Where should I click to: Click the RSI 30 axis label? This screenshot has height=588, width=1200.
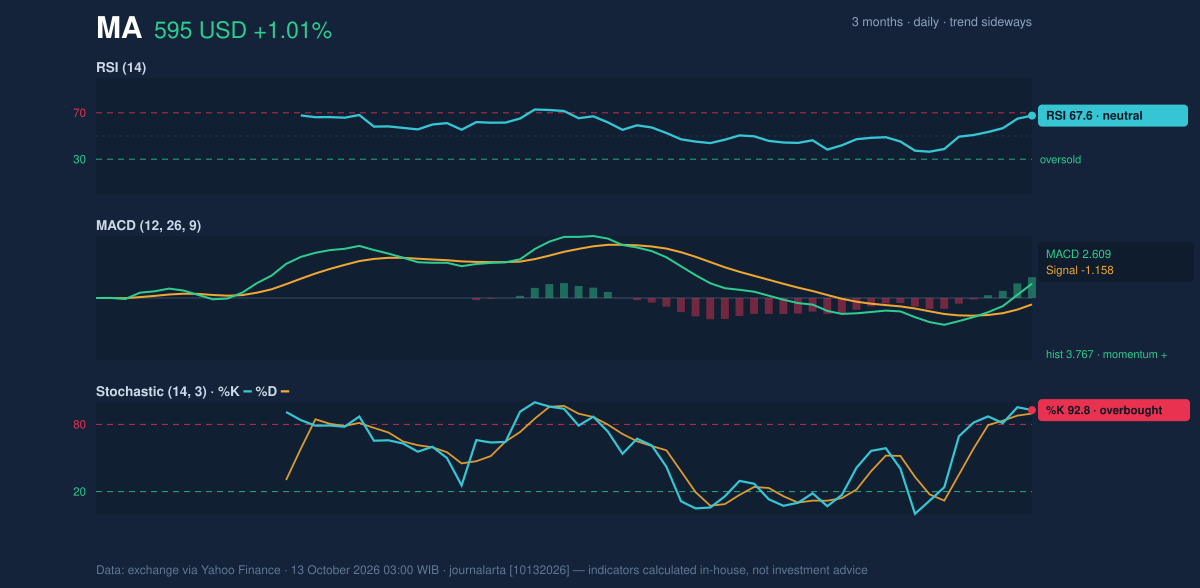pyautogui.click(x=79, y=159)
